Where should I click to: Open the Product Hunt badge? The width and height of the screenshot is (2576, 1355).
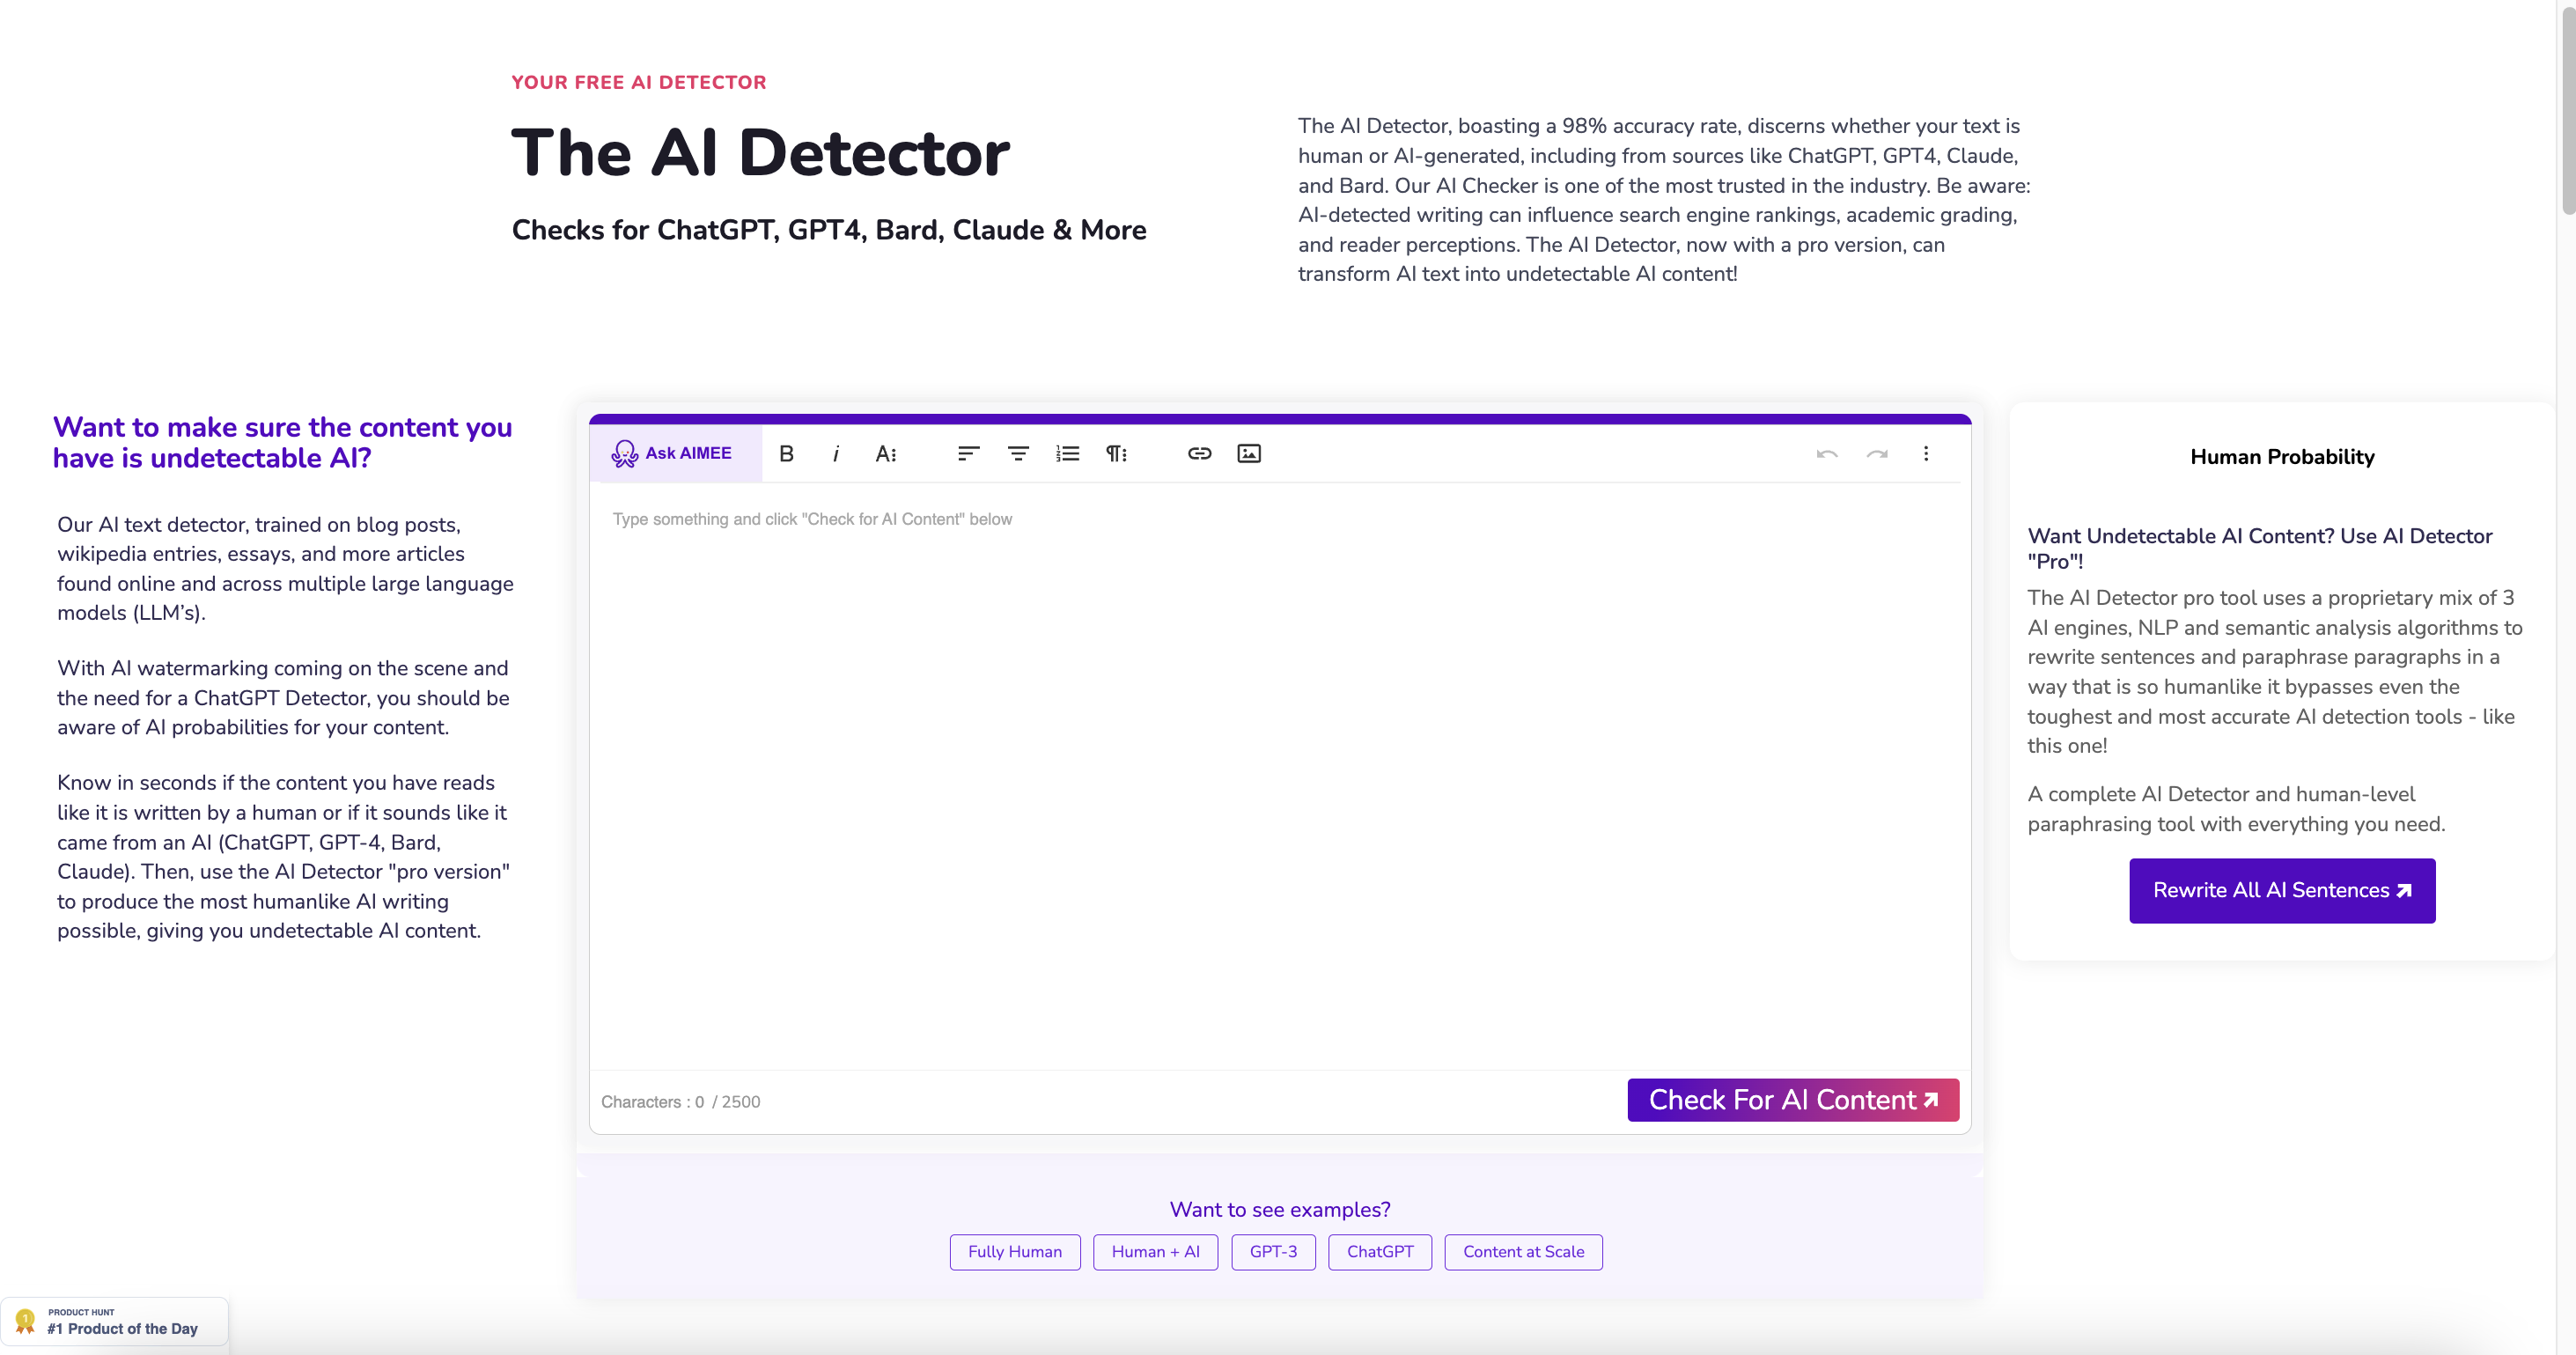[x=114, y=1322]
